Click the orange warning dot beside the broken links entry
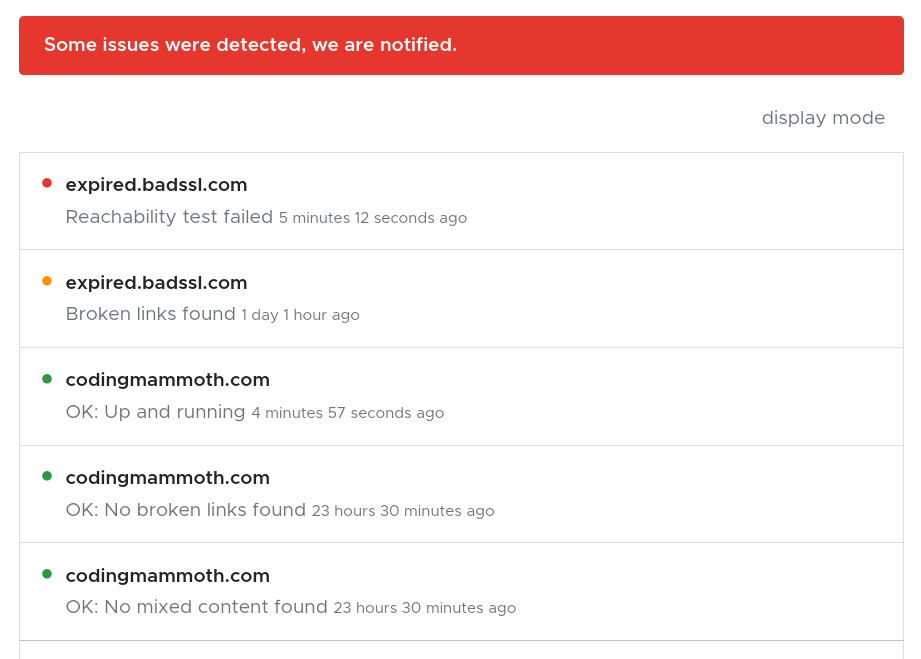Image resolution: width=921 pixels, height=659 pixels. click(x=47, y=281)
